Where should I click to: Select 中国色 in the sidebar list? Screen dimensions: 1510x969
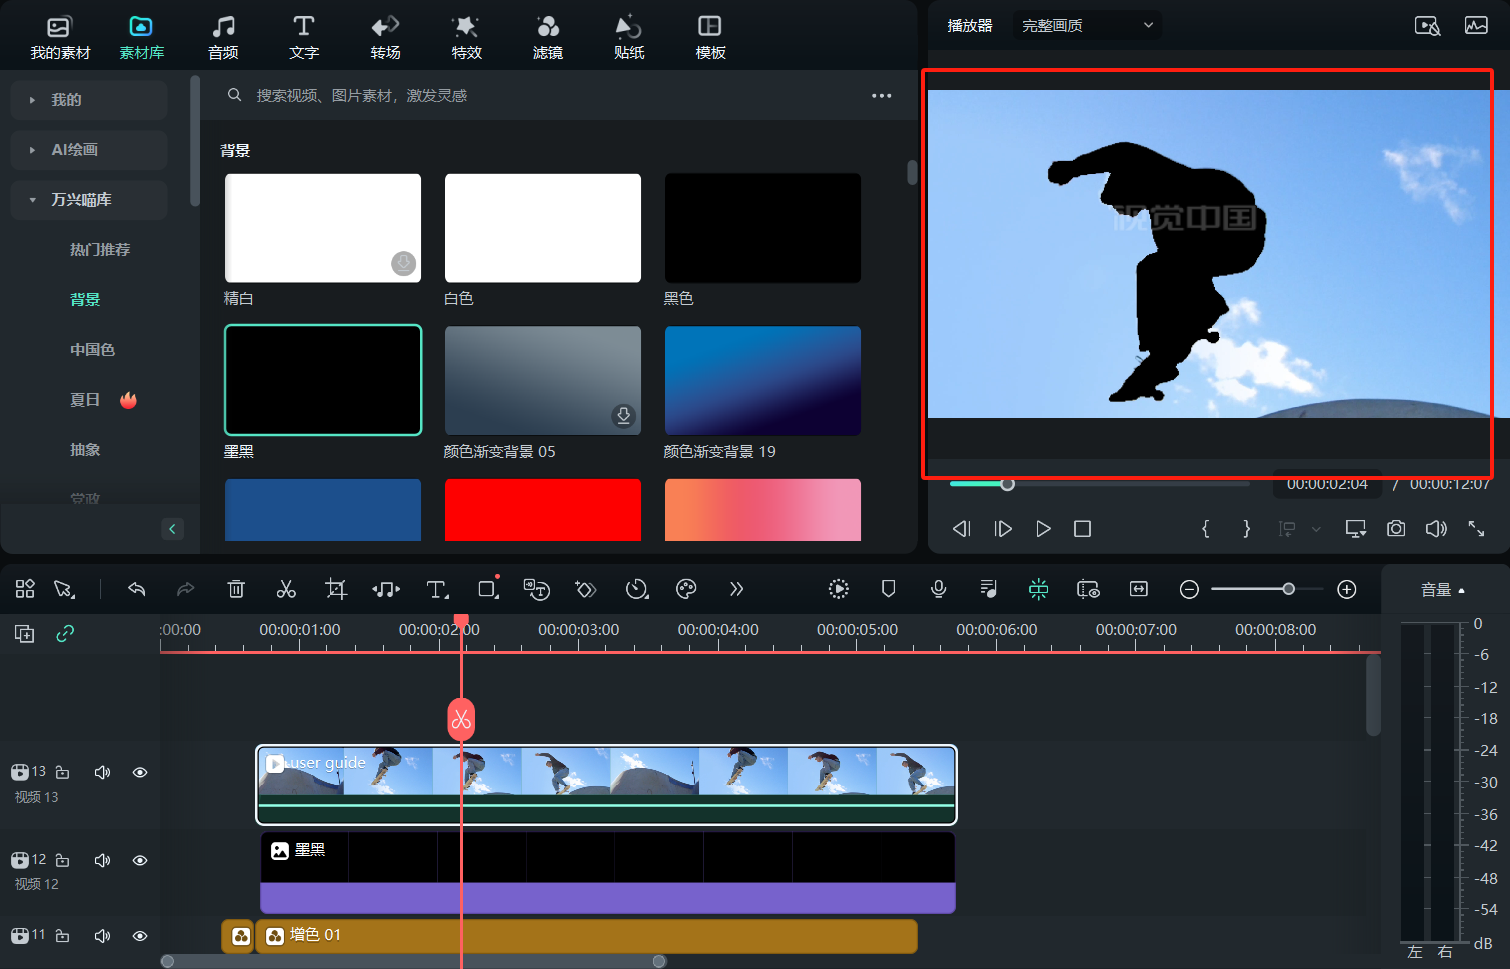(92, 350)
